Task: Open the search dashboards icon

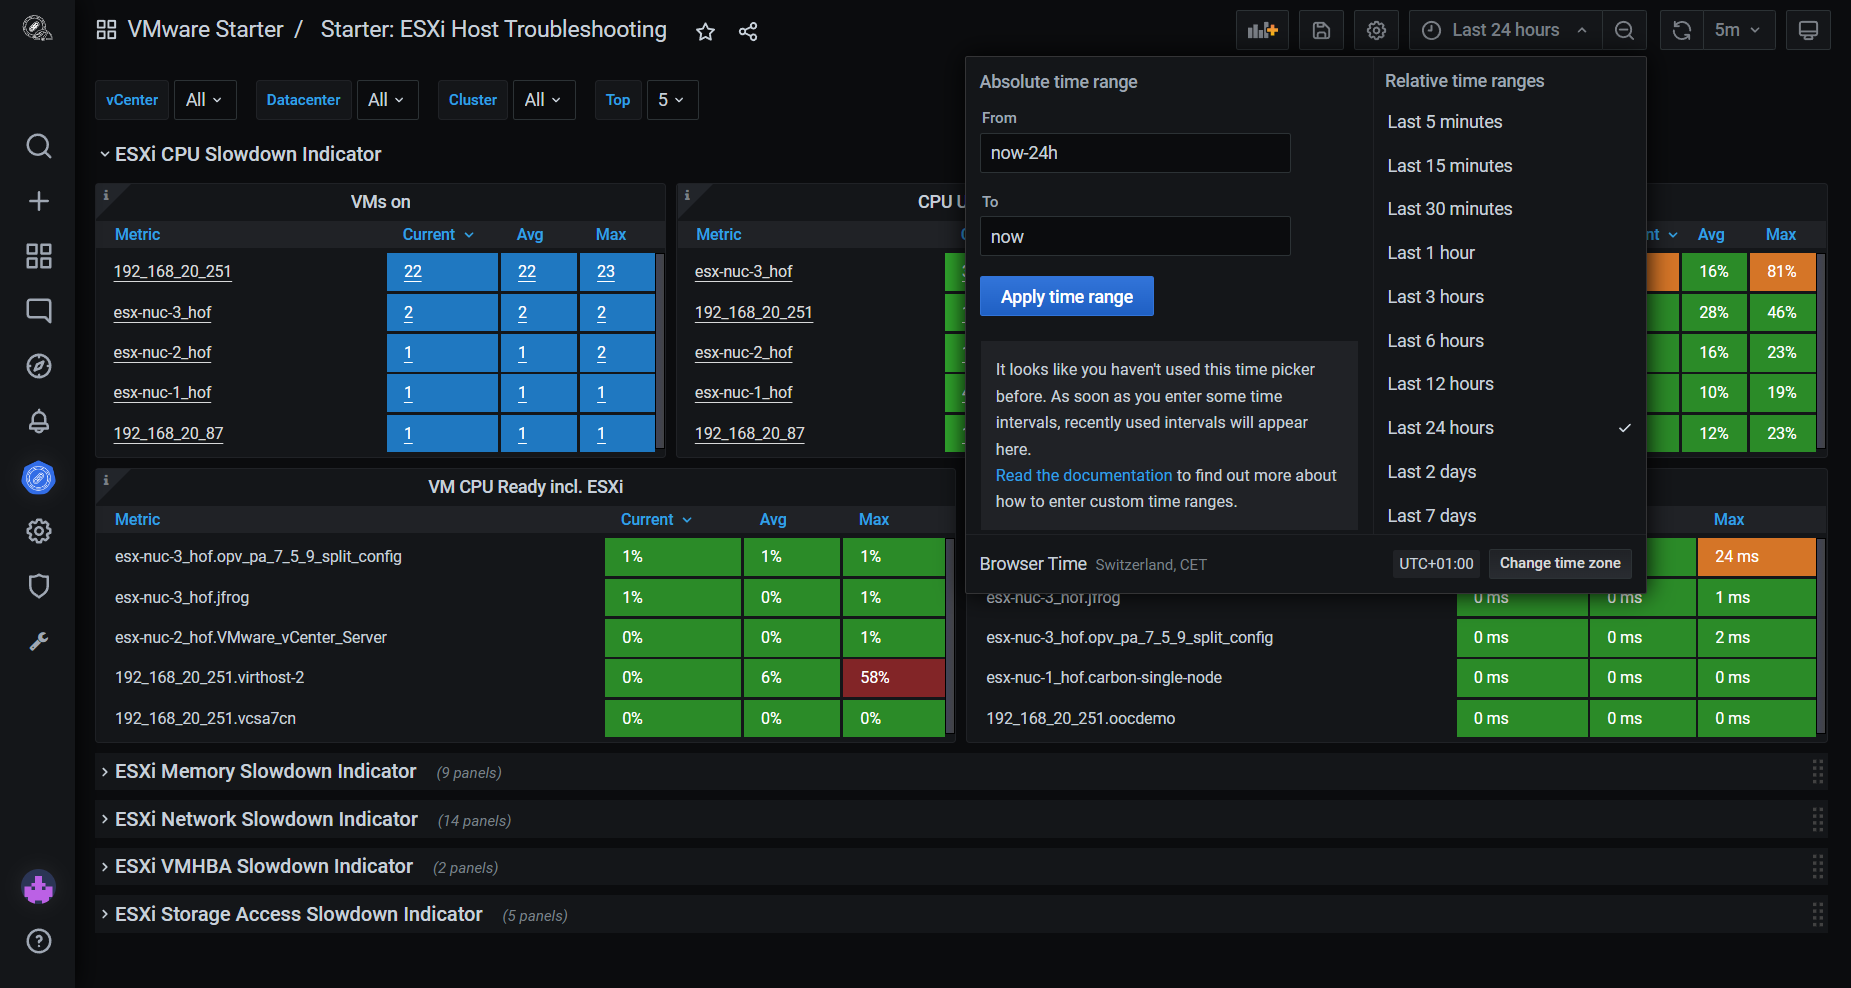Action: pos(38,146)
